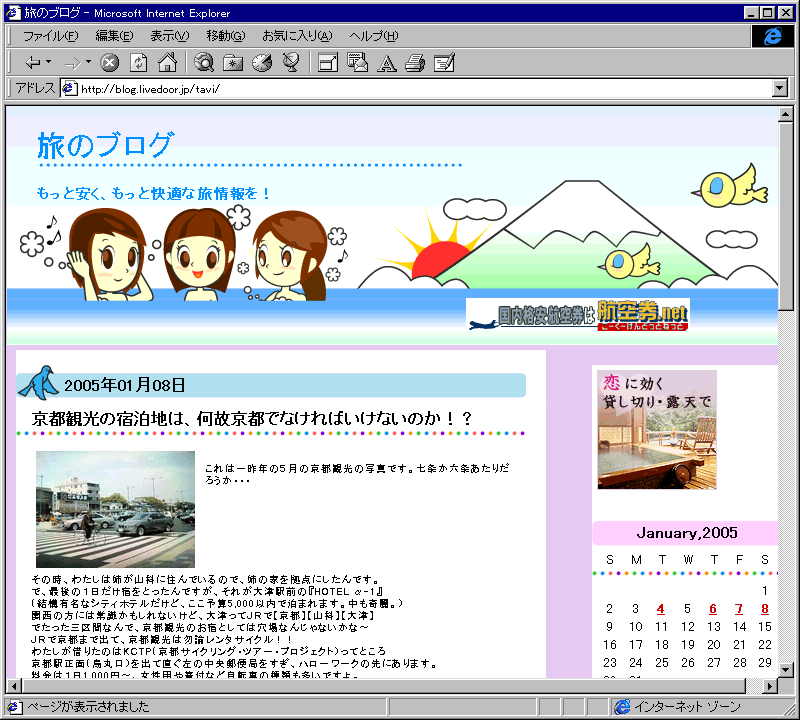The image size is (800, 720).
Task: Click date 22 in the calendar
Action: [x=764, y=644]
